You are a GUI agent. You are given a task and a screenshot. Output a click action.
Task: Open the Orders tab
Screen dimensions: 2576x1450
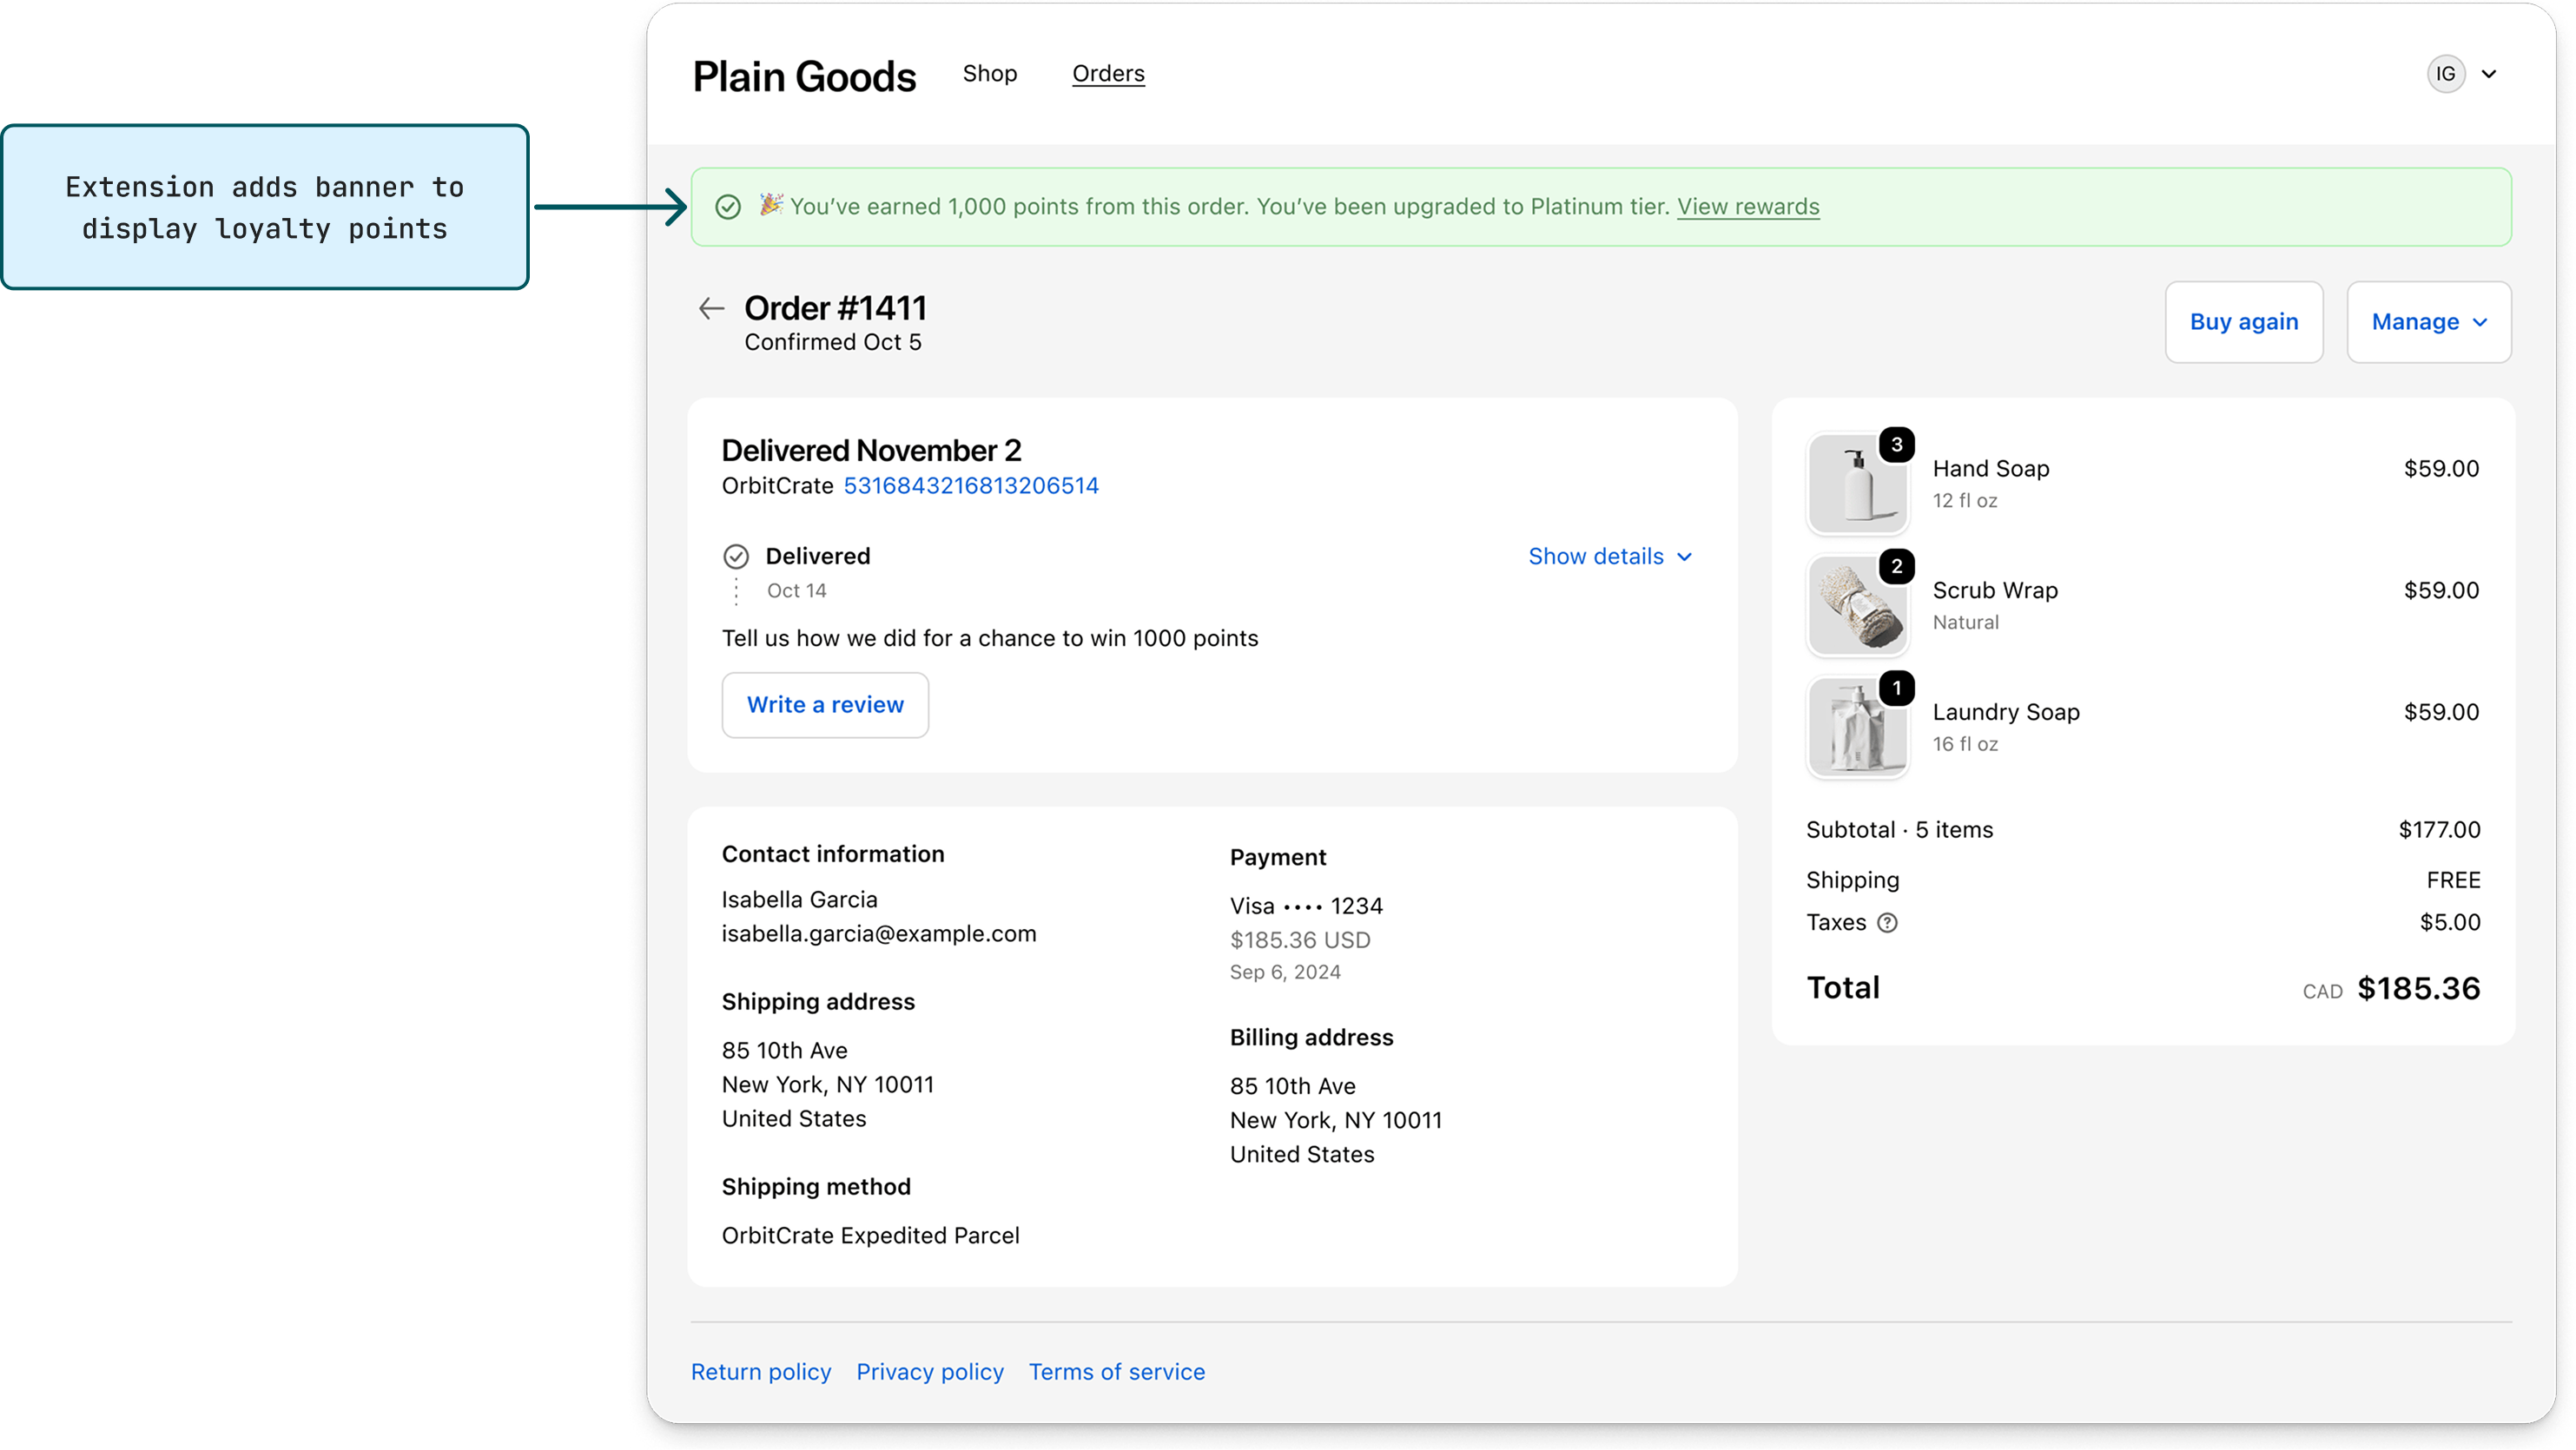coord(1108,73)
